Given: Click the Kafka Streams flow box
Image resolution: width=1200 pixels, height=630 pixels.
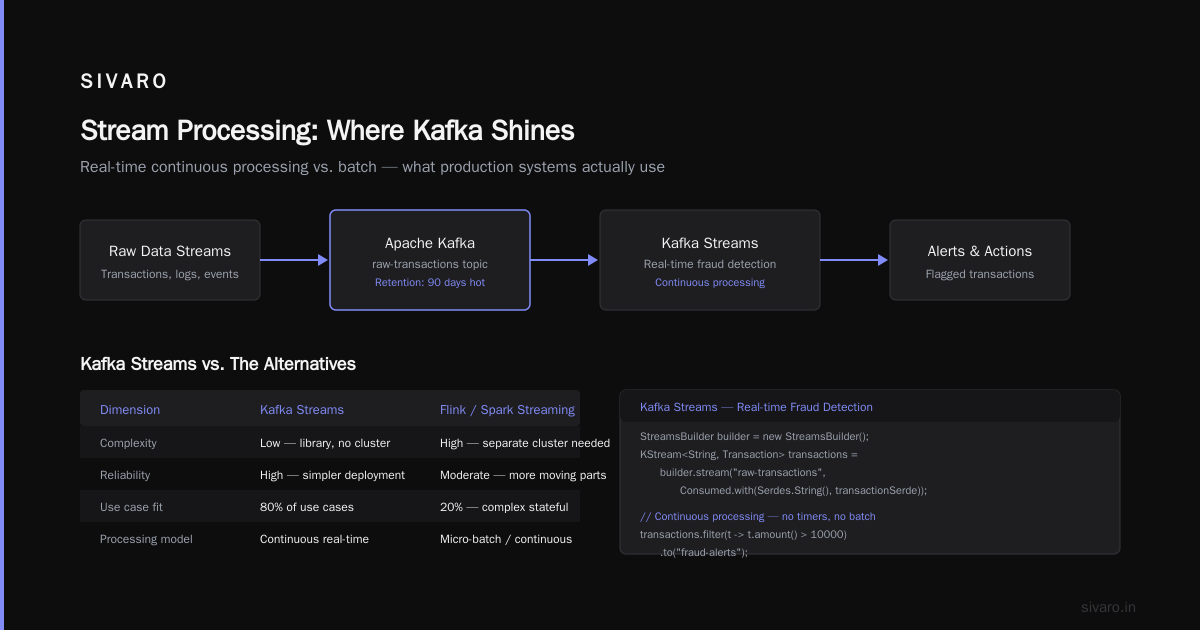Looking at the screenshot, I should tap(710, 260).
